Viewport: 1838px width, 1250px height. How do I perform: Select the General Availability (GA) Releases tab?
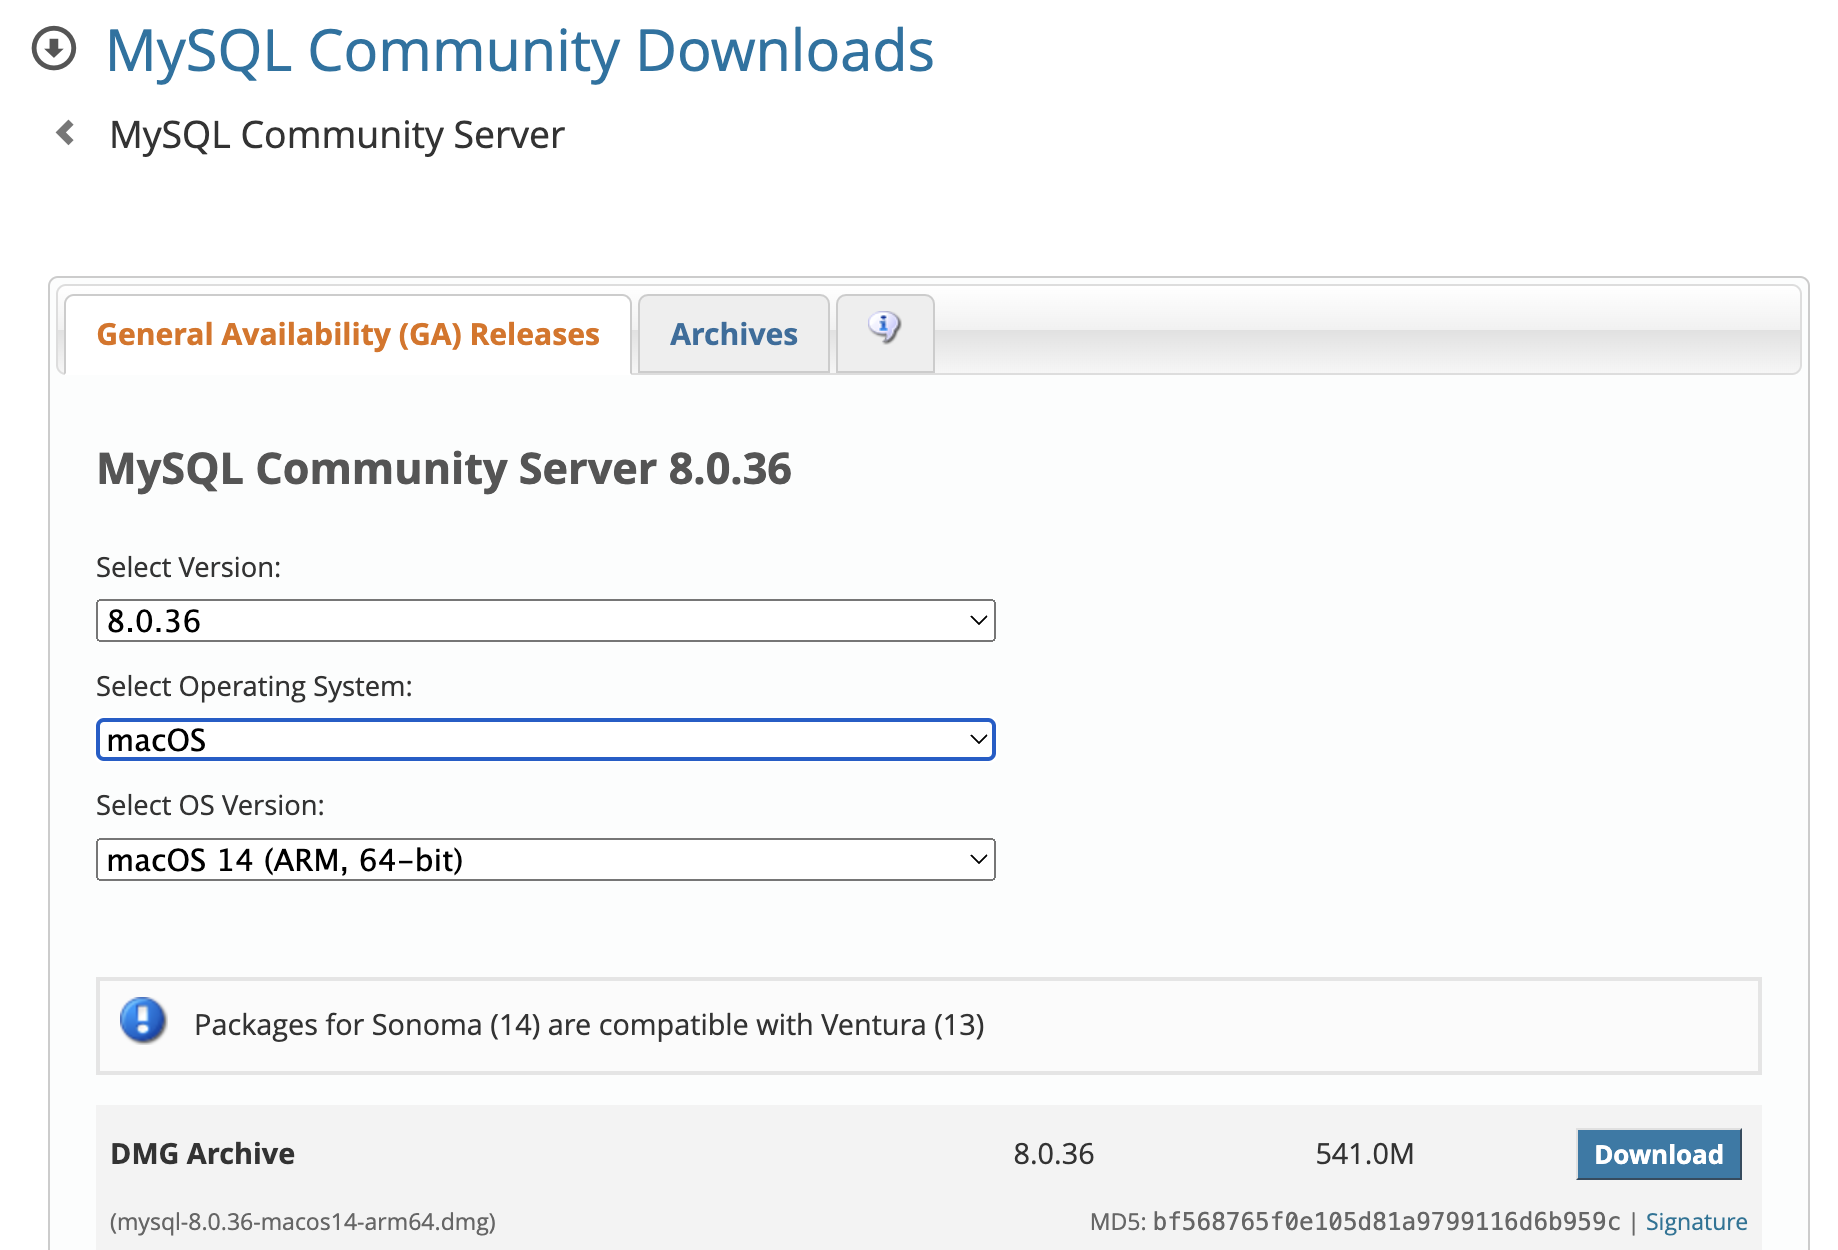(x=348, y=334)
